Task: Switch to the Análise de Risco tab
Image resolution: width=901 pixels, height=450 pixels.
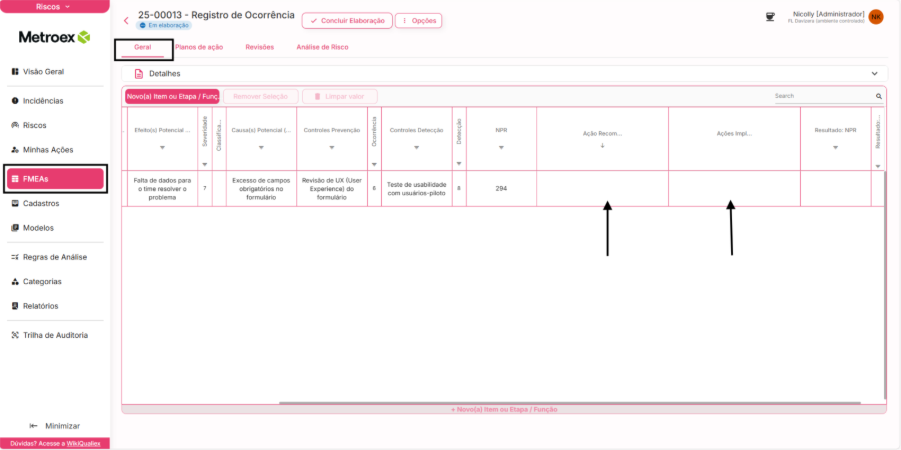Action: coord(322,47)
